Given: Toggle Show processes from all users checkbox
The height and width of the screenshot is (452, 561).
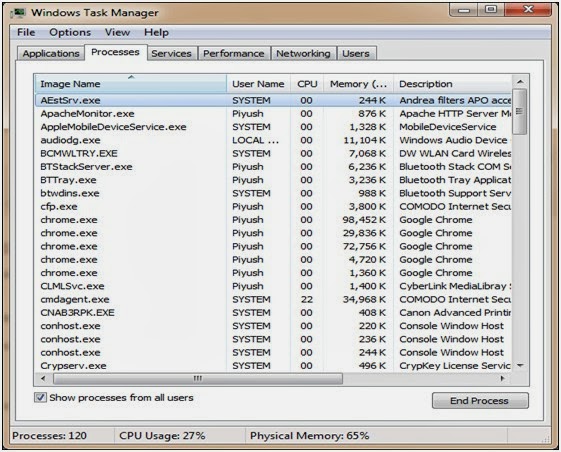Looking at the screenshot, I should [x=40, y=397].
